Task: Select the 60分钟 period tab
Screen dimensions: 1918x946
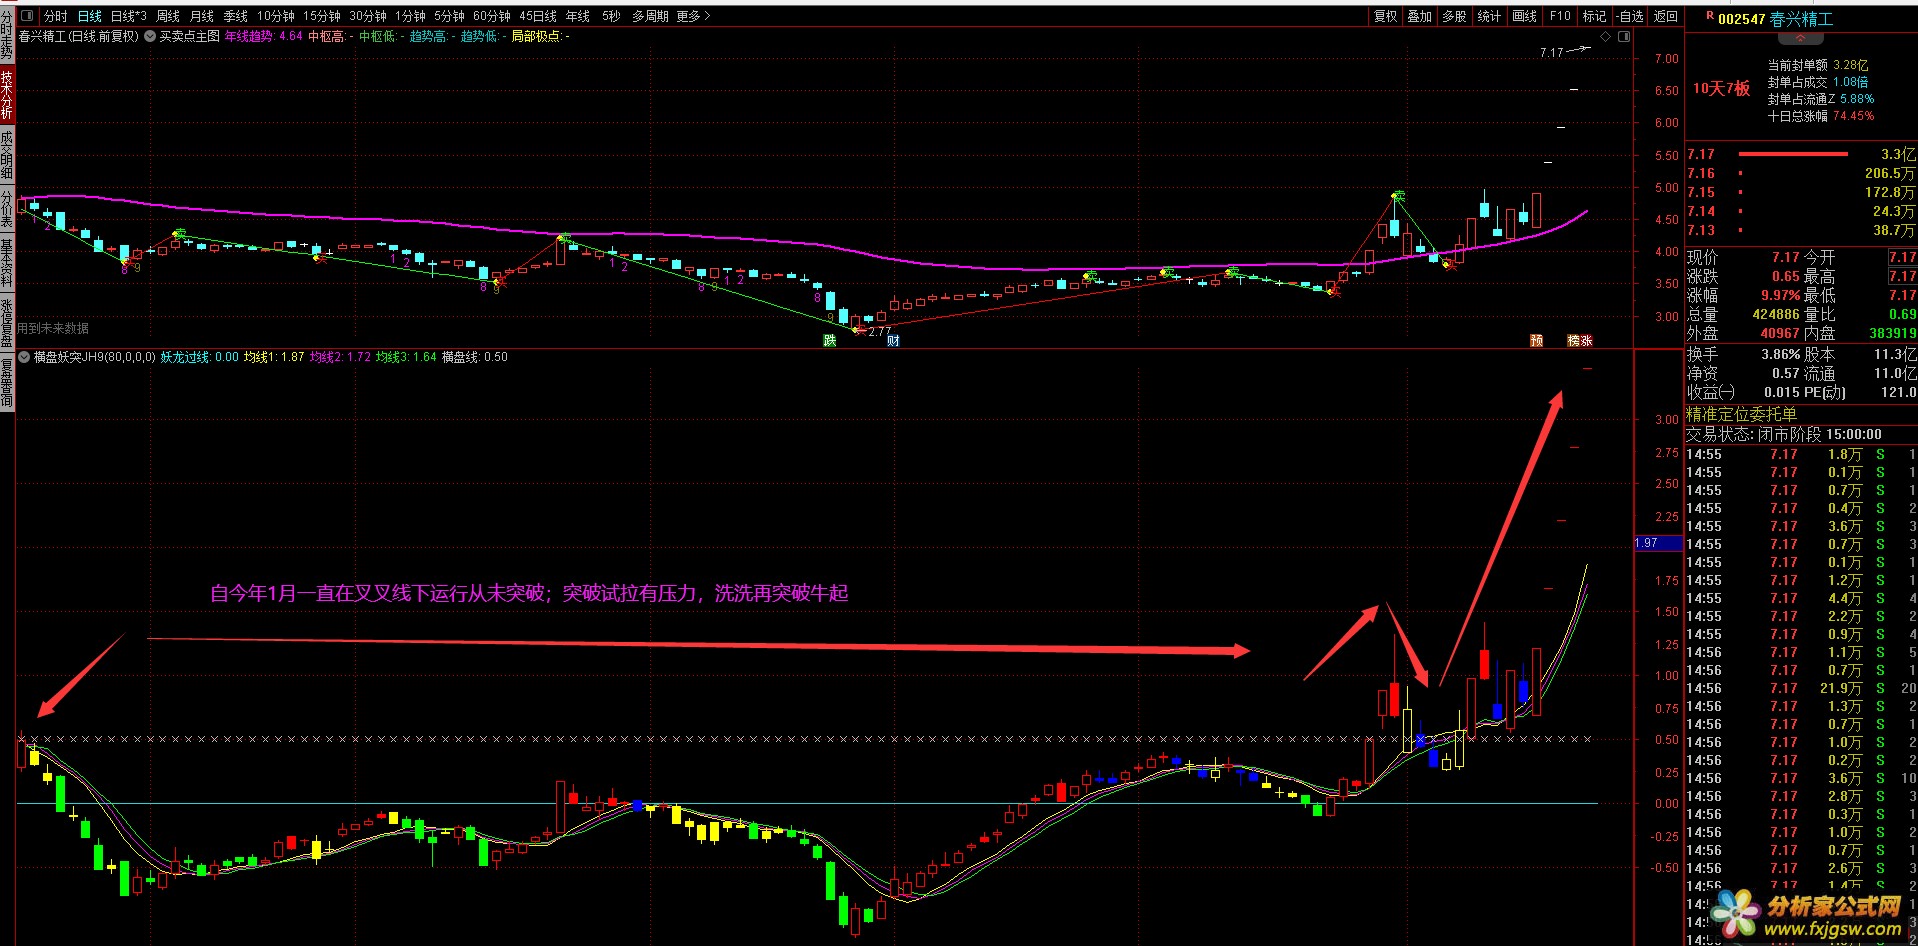Action: tap(492, 16)
